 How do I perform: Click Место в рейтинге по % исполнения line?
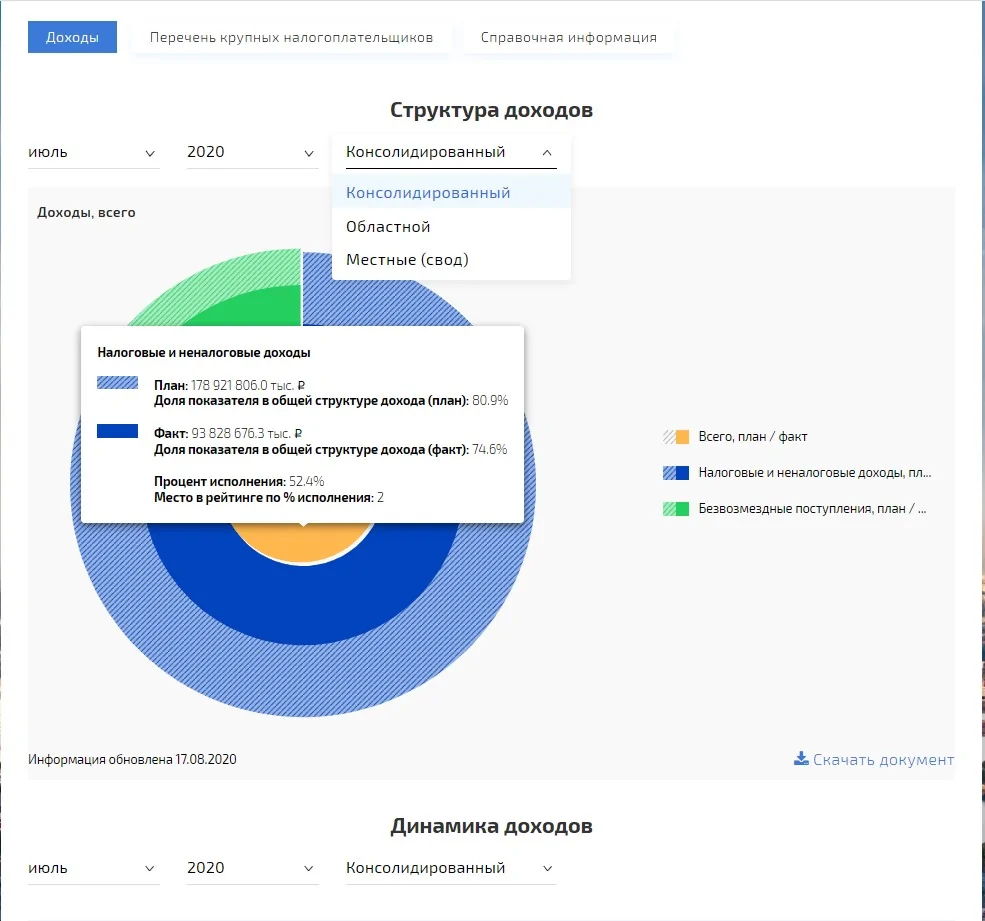[269, 498]
